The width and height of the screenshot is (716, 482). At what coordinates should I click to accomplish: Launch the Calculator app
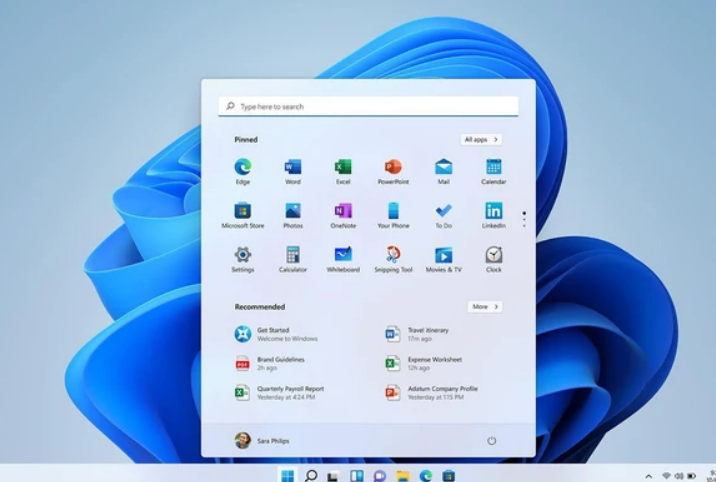[x=293, y=259]
